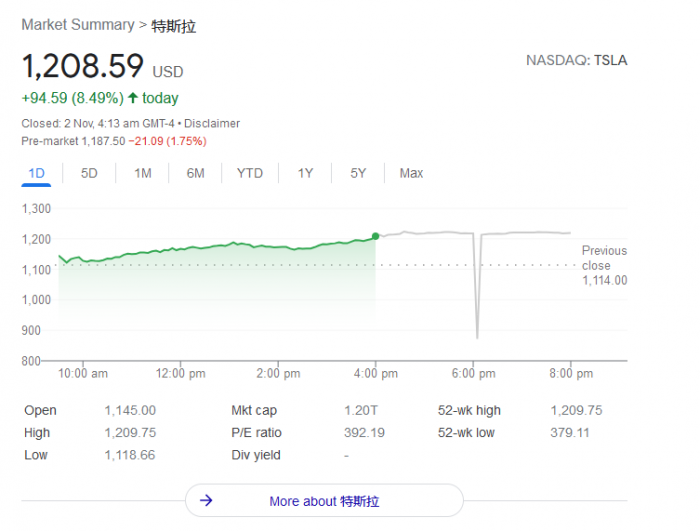Select the 1D time range tab
700x531 pixels.
[x=37, y=173]
